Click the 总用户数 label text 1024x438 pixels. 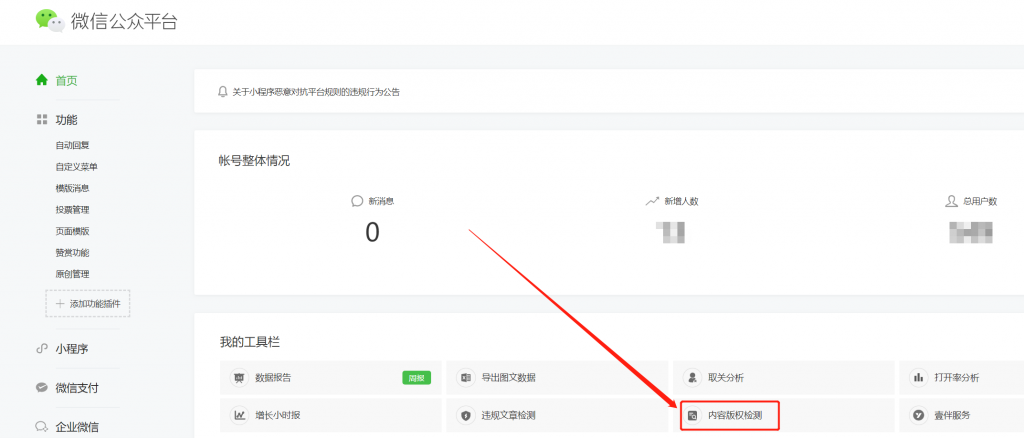click(980, 201)
